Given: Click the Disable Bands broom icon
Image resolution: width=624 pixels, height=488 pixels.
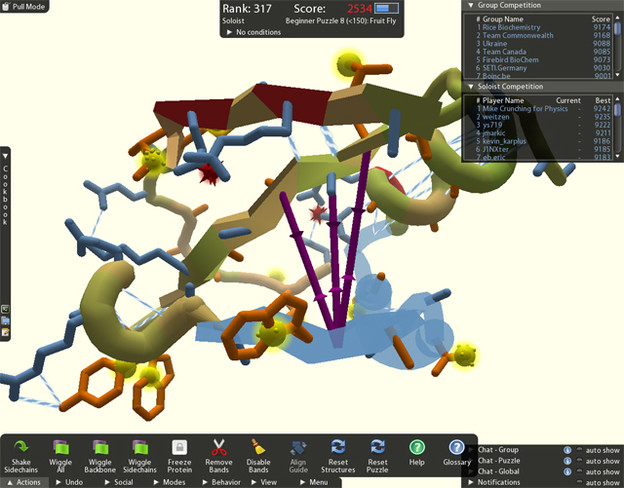Looking at the screenshot, I should 258,448.
